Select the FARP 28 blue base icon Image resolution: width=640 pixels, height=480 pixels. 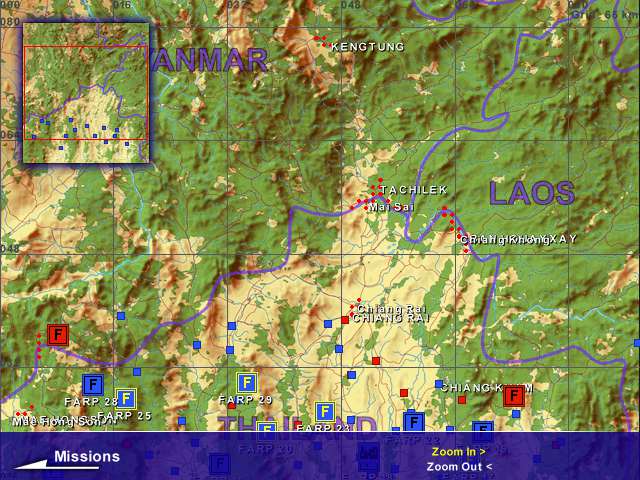(x=93, y=384)
